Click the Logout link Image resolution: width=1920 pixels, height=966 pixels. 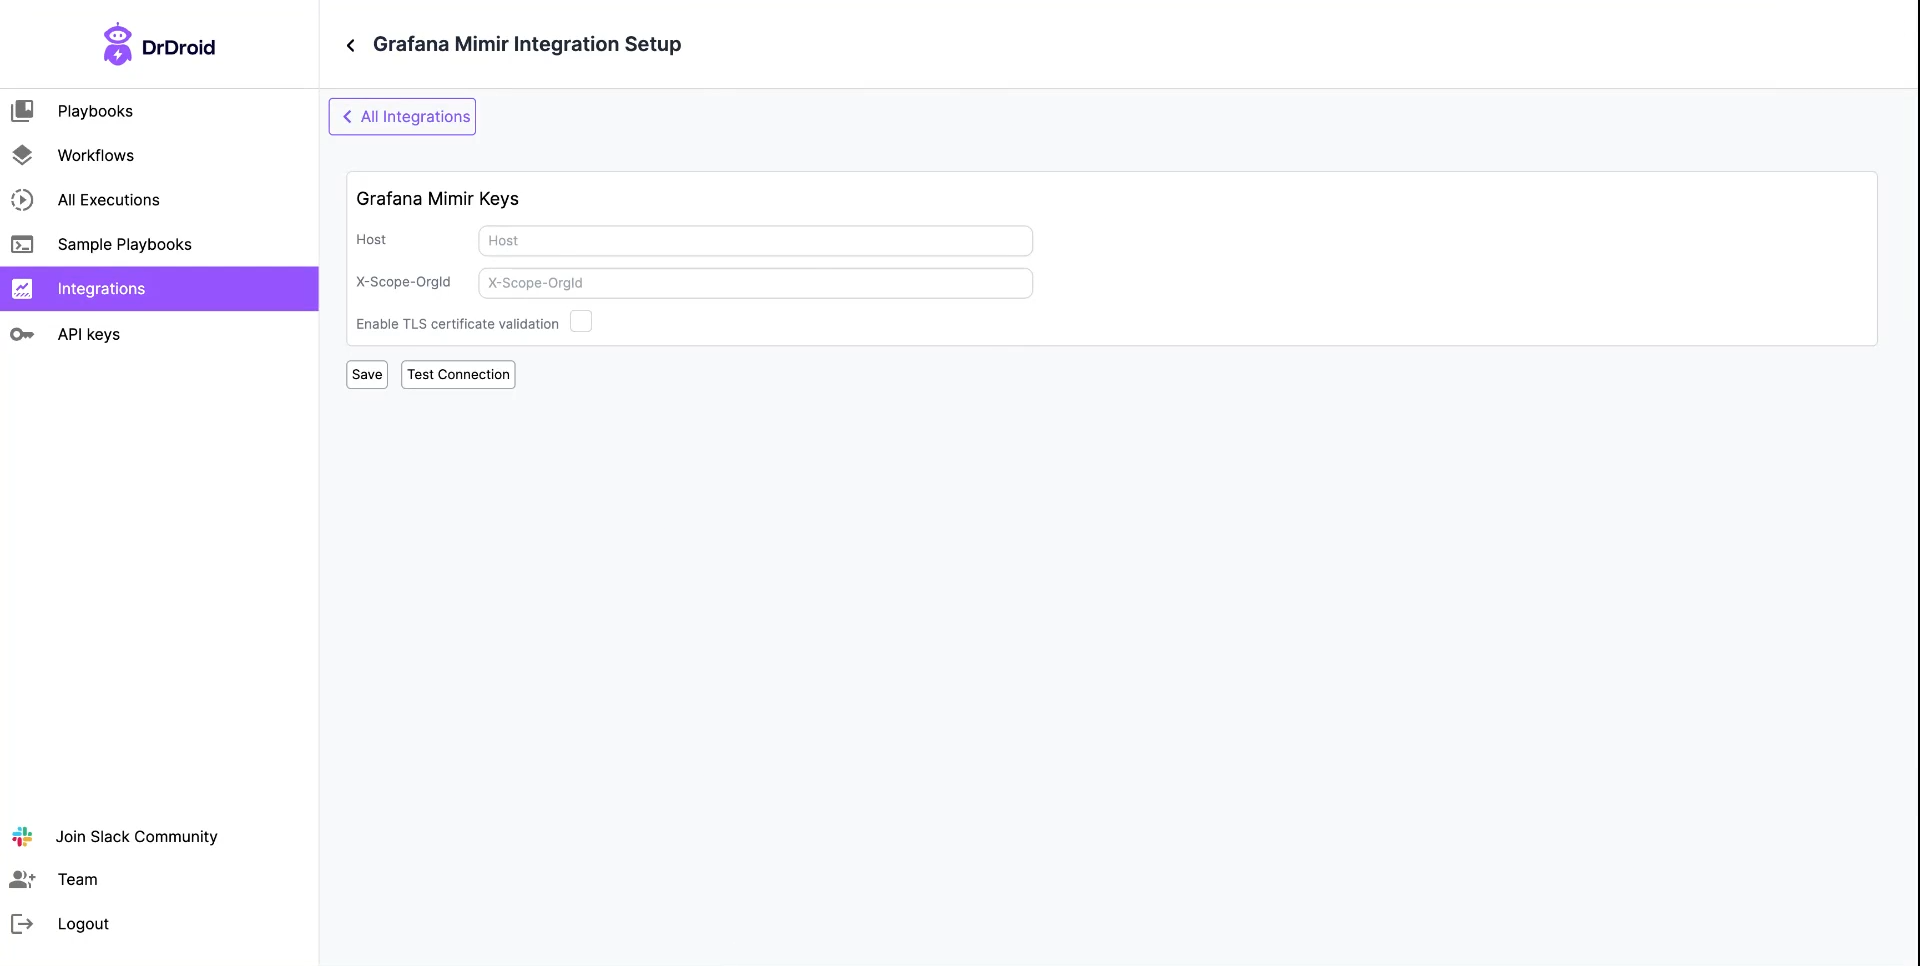[x=83, y=924]
